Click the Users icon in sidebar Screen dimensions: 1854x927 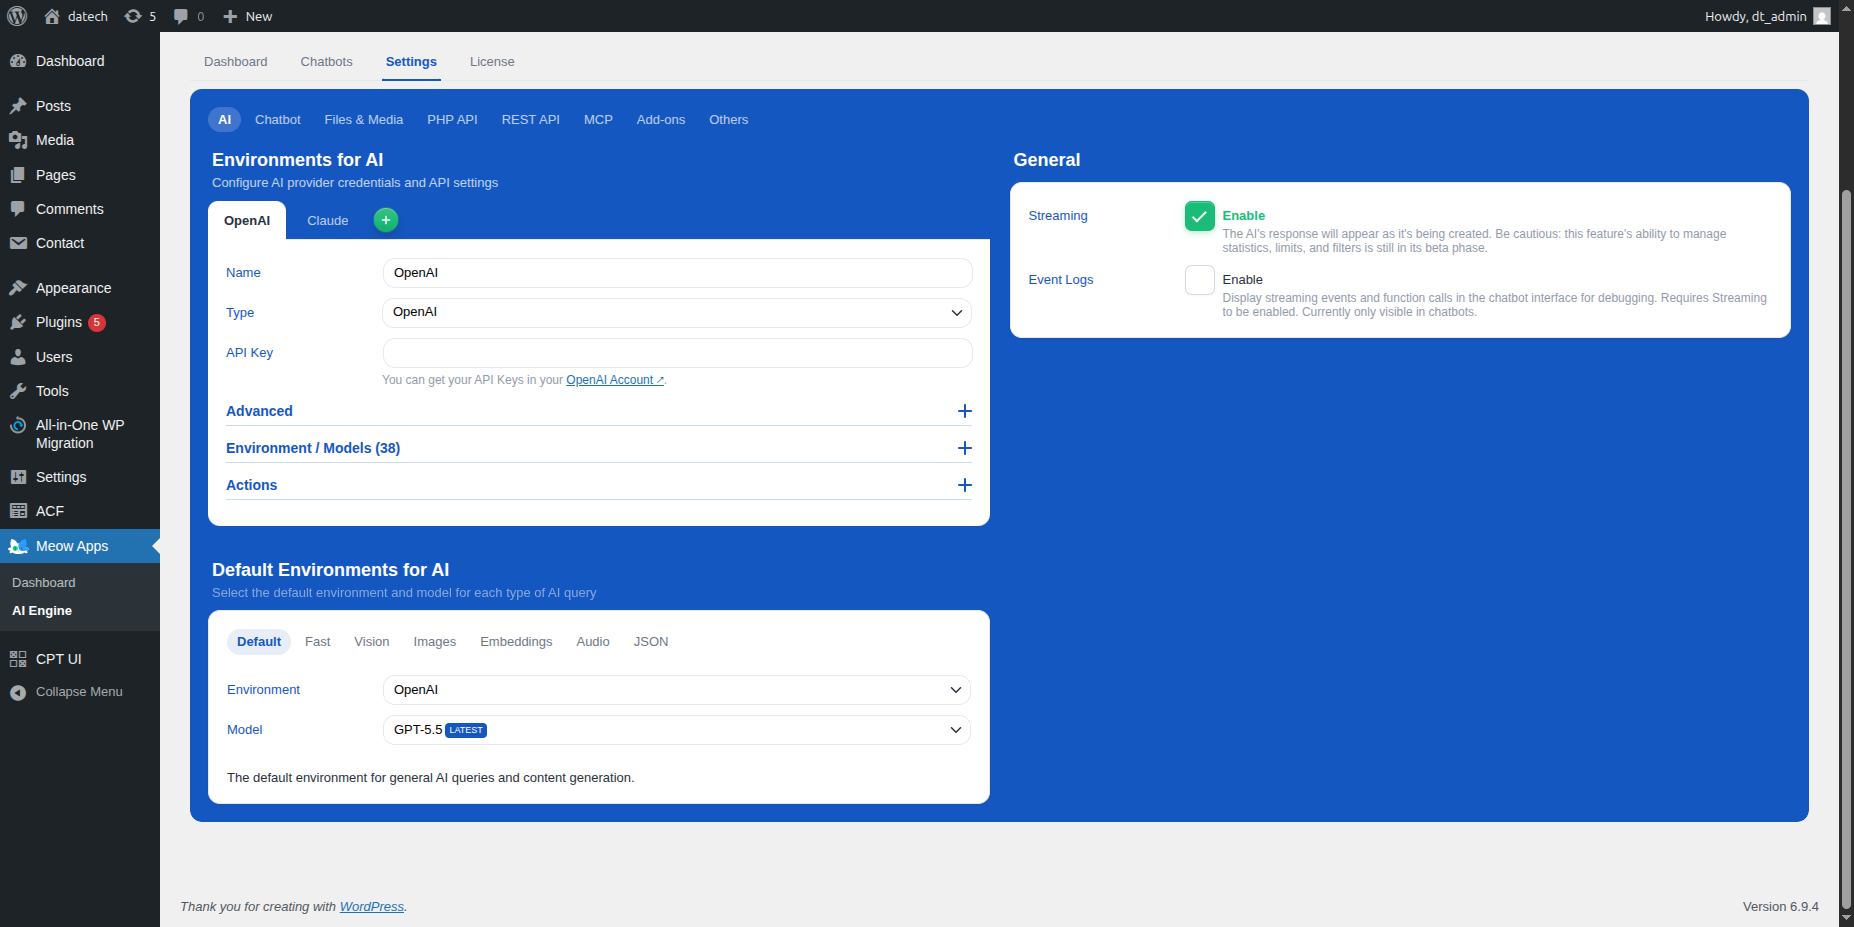point(18,357)
